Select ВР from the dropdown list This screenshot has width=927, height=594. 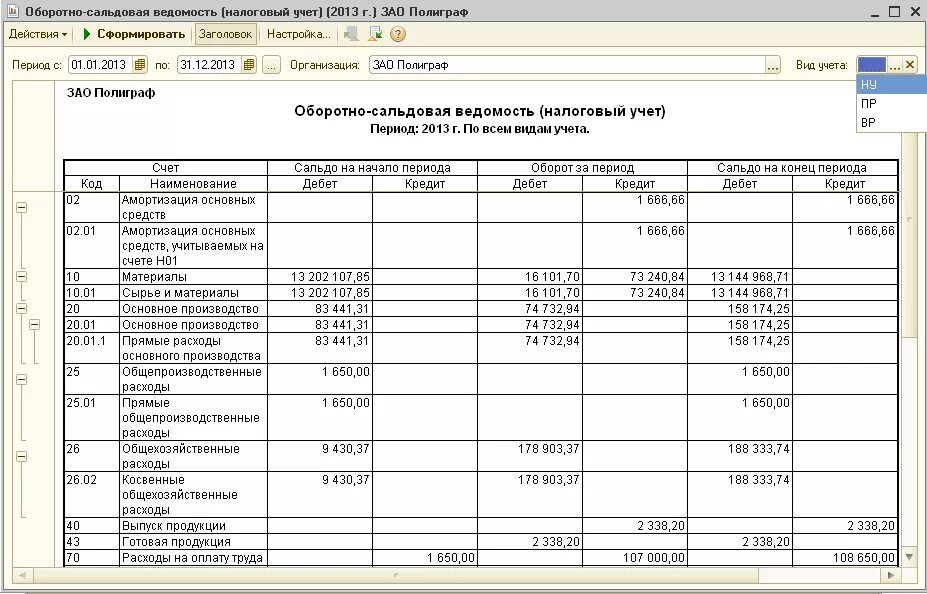coord(892,122)
